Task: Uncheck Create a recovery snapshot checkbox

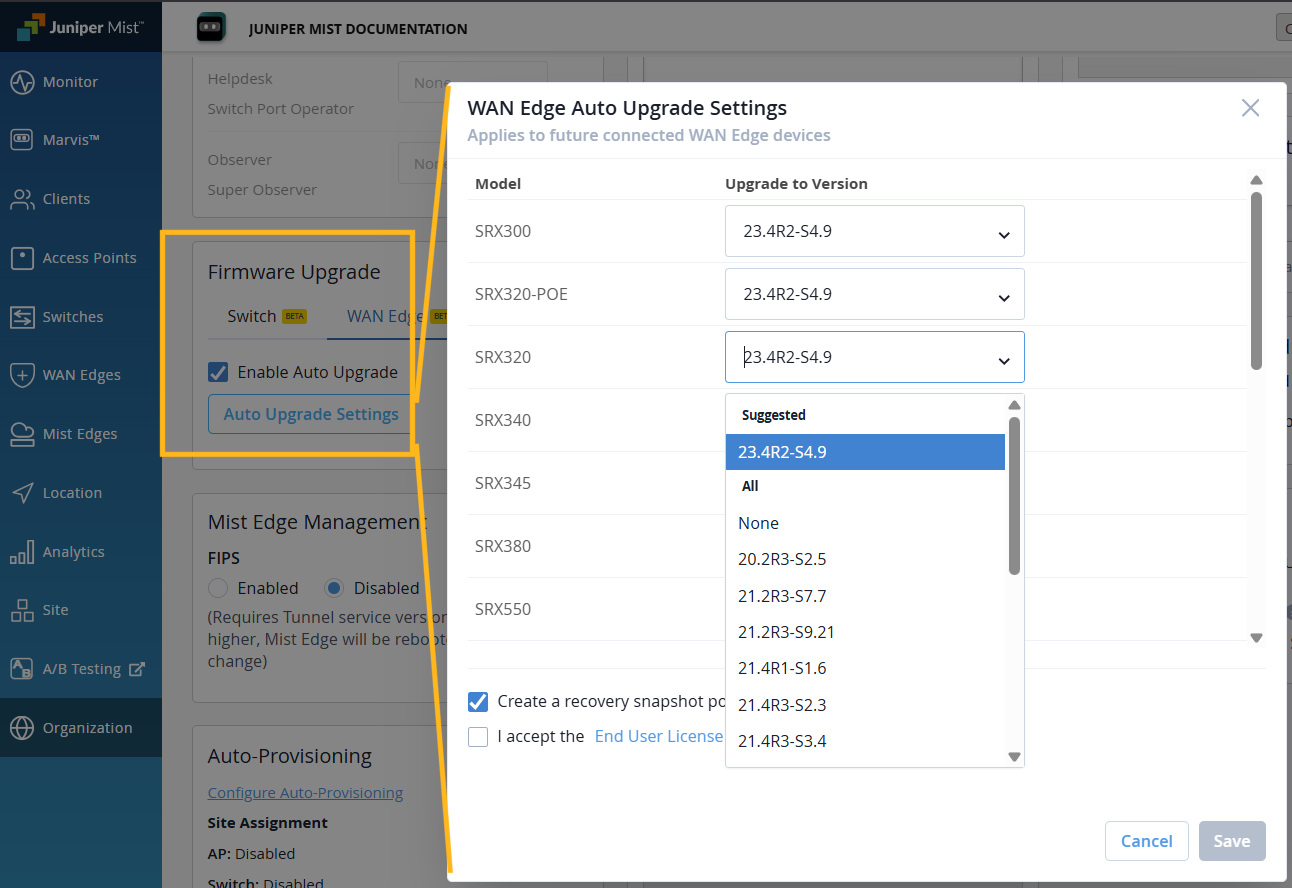Action: pos(478,702)
